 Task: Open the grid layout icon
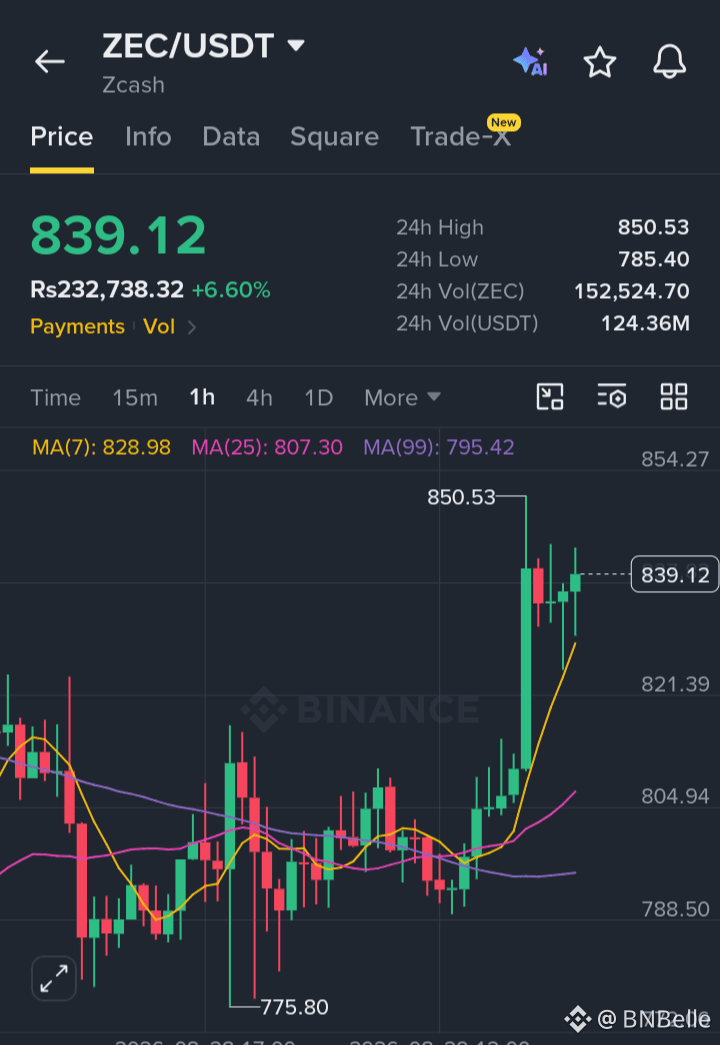pyautogui.click(x=673, y=397)
